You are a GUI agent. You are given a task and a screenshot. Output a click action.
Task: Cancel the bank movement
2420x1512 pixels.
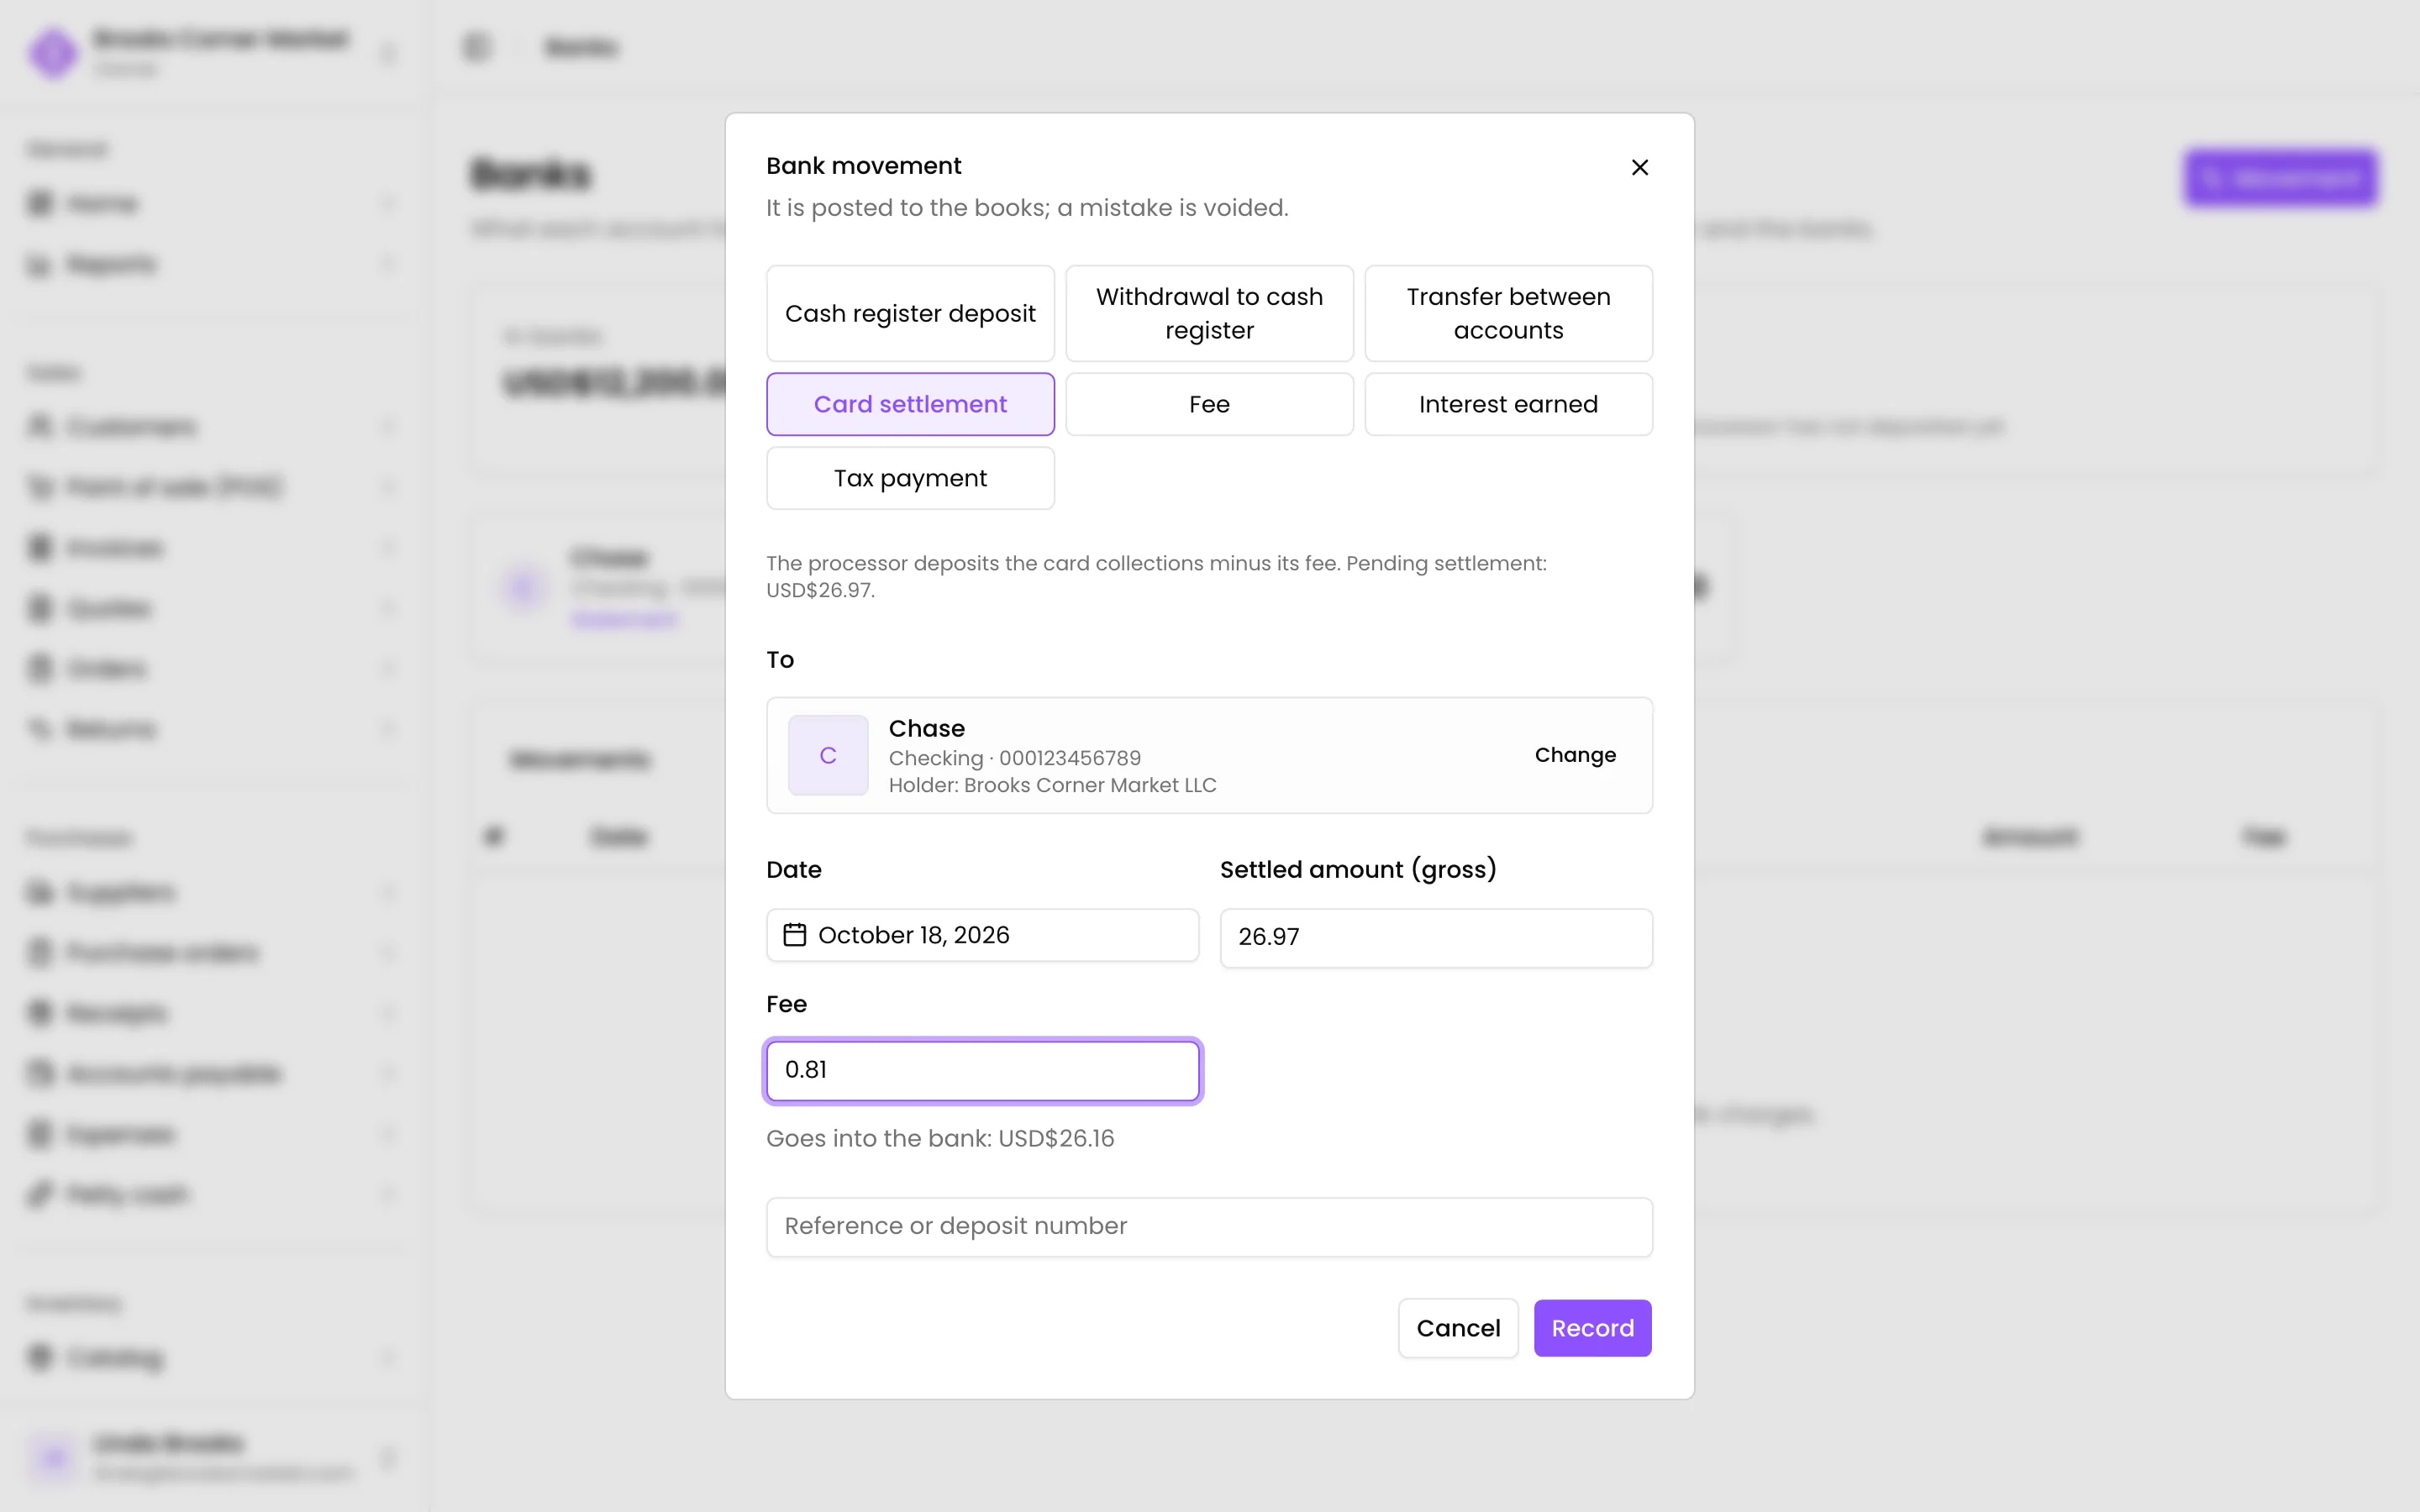(x=1458, y=1328)
